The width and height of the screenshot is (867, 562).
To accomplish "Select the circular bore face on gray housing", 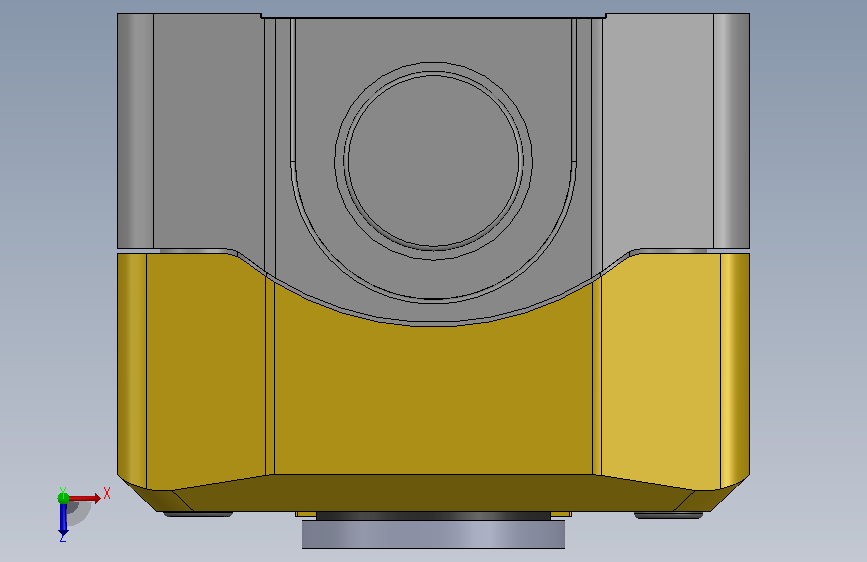I will point(434,160).
